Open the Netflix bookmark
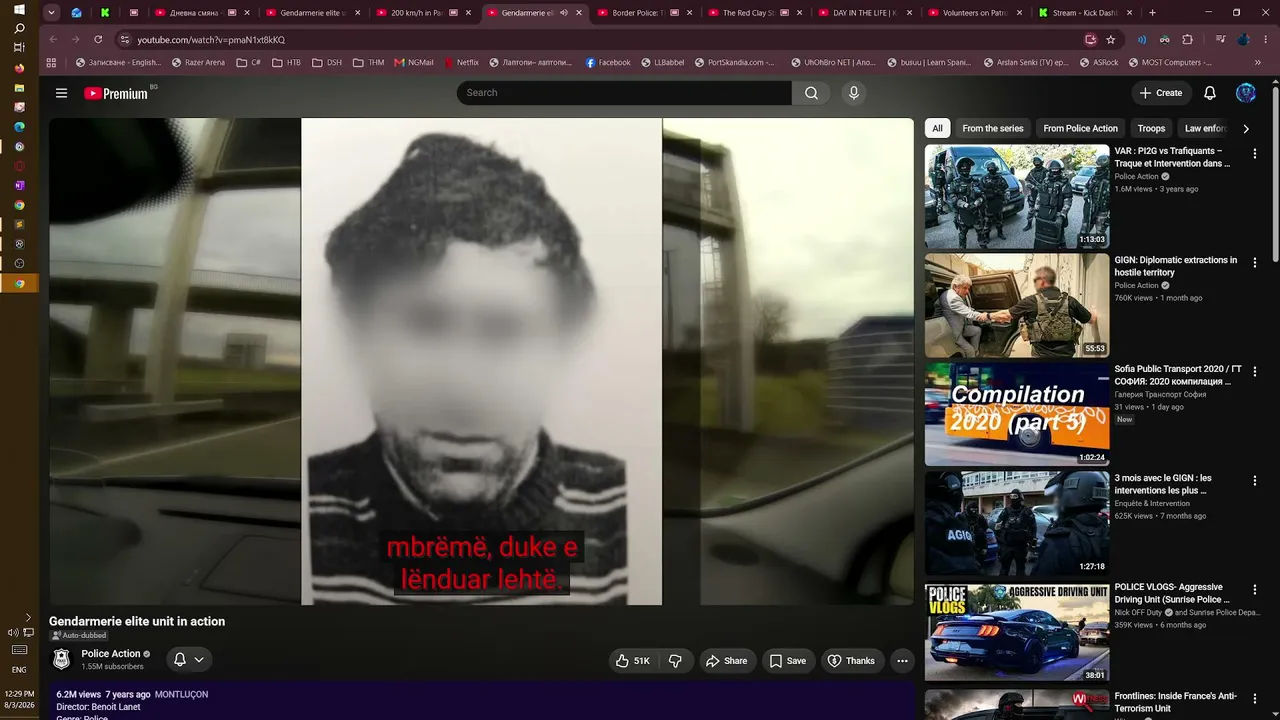Screen dimensions: 1280x720 (x=461, y=62)
